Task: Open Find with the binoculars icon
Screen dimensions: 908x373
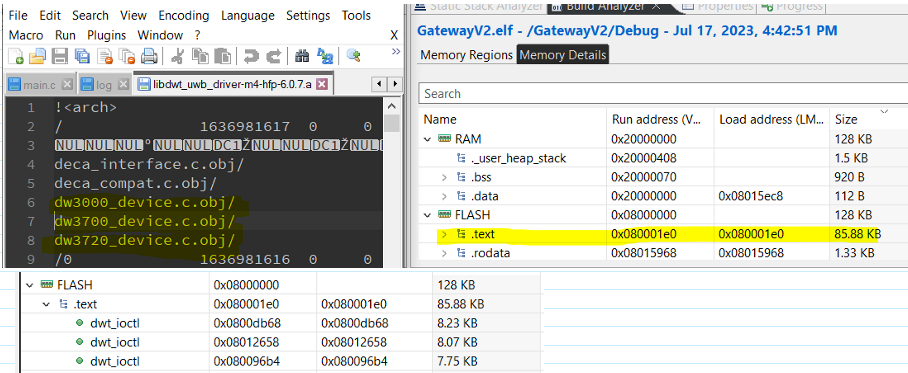Action: [x=302, y=56]
